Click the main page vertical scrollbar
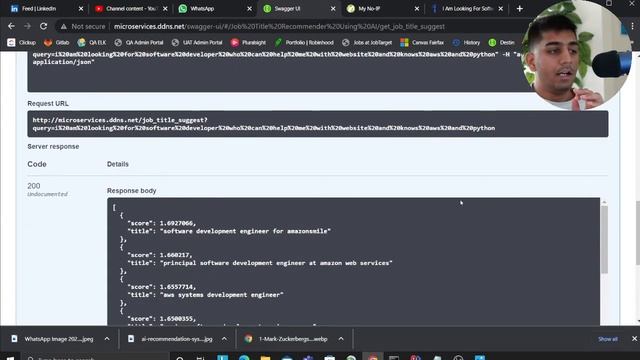The image size is (640, 360). point(637,233)
